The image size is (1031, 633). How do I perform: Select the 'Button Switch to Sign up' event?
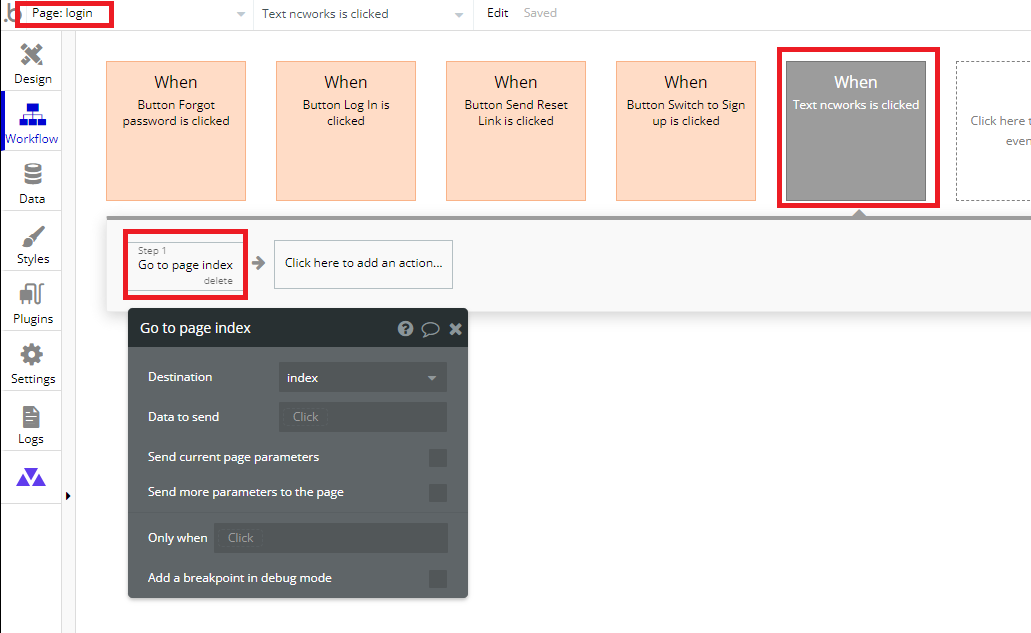coord(686,131)
